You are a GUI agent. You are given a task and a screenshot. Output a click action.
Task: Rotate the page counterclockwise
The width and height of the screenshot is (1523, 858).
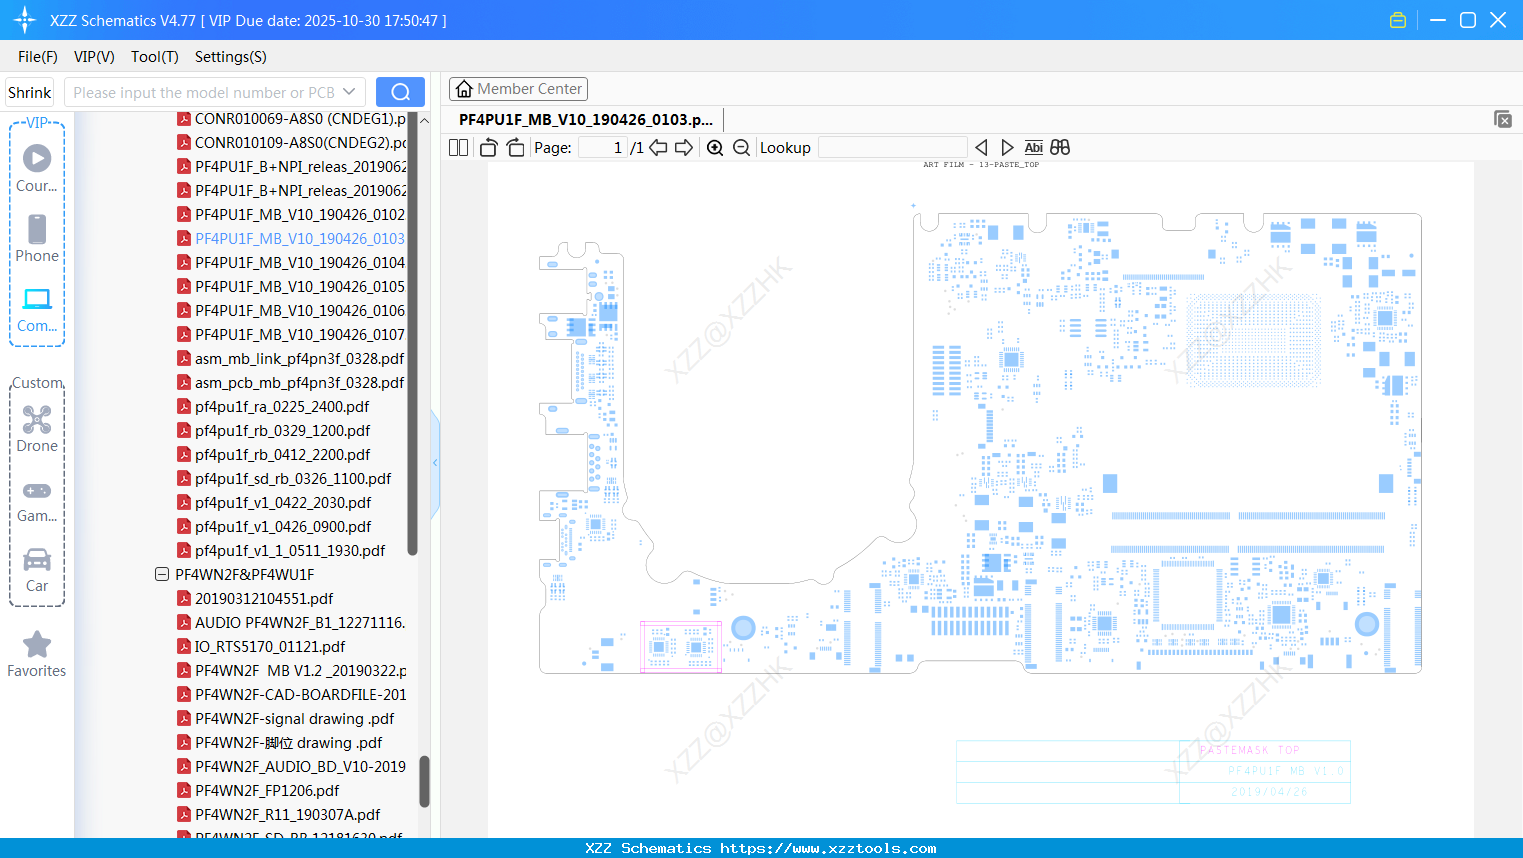click(x=489, y=148)
